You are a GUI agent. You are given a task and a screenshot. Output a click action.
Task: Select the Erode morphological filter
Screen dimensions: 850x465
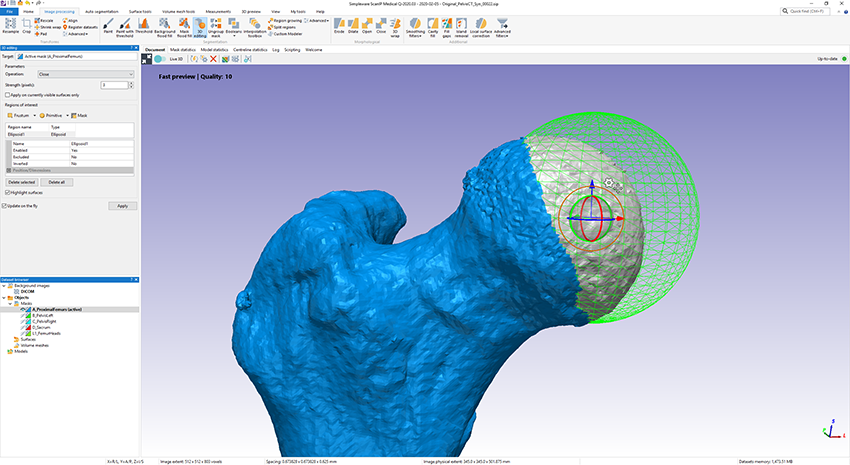tap(339, 24)
